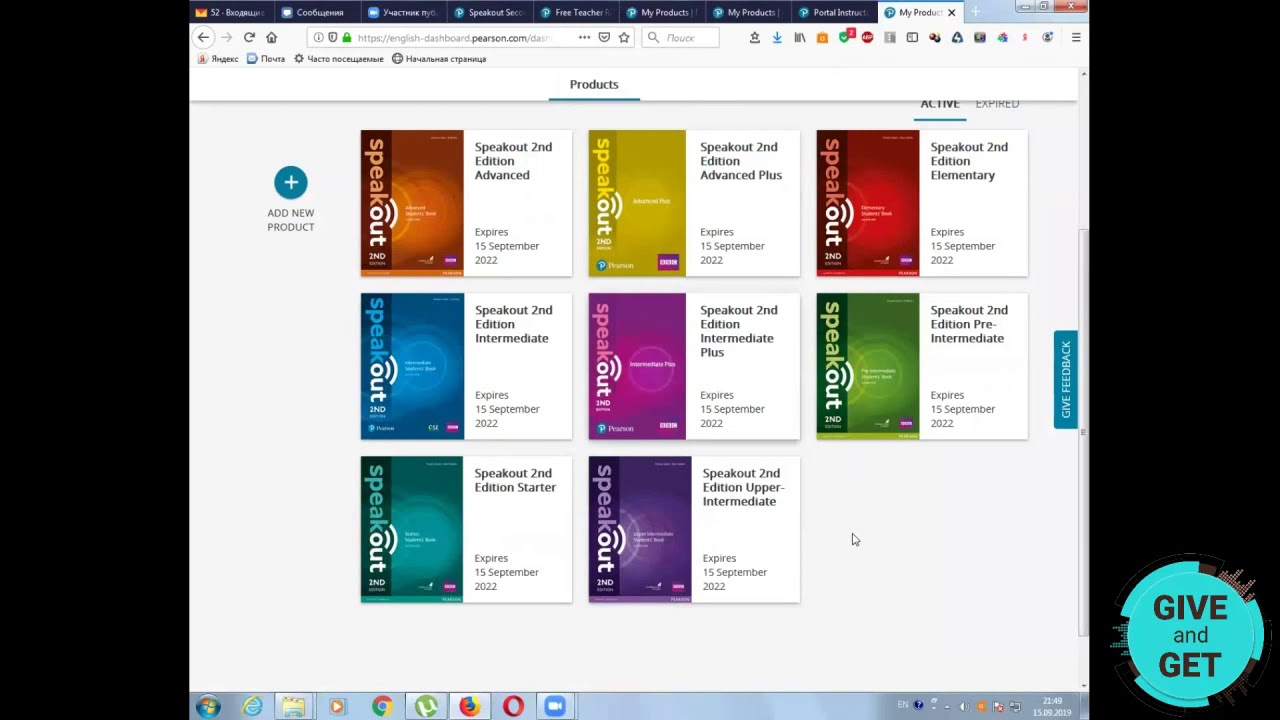The height and width of the screenshot is (720, 1280).
Task: Open Speakout Advanced Plus cover
Action: coord(637,203)
